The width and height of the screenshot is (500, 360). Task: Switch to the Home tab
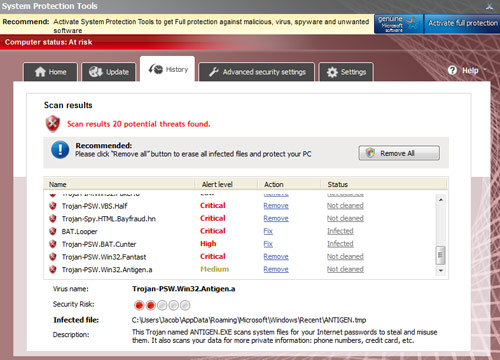(x=50, y=72)
